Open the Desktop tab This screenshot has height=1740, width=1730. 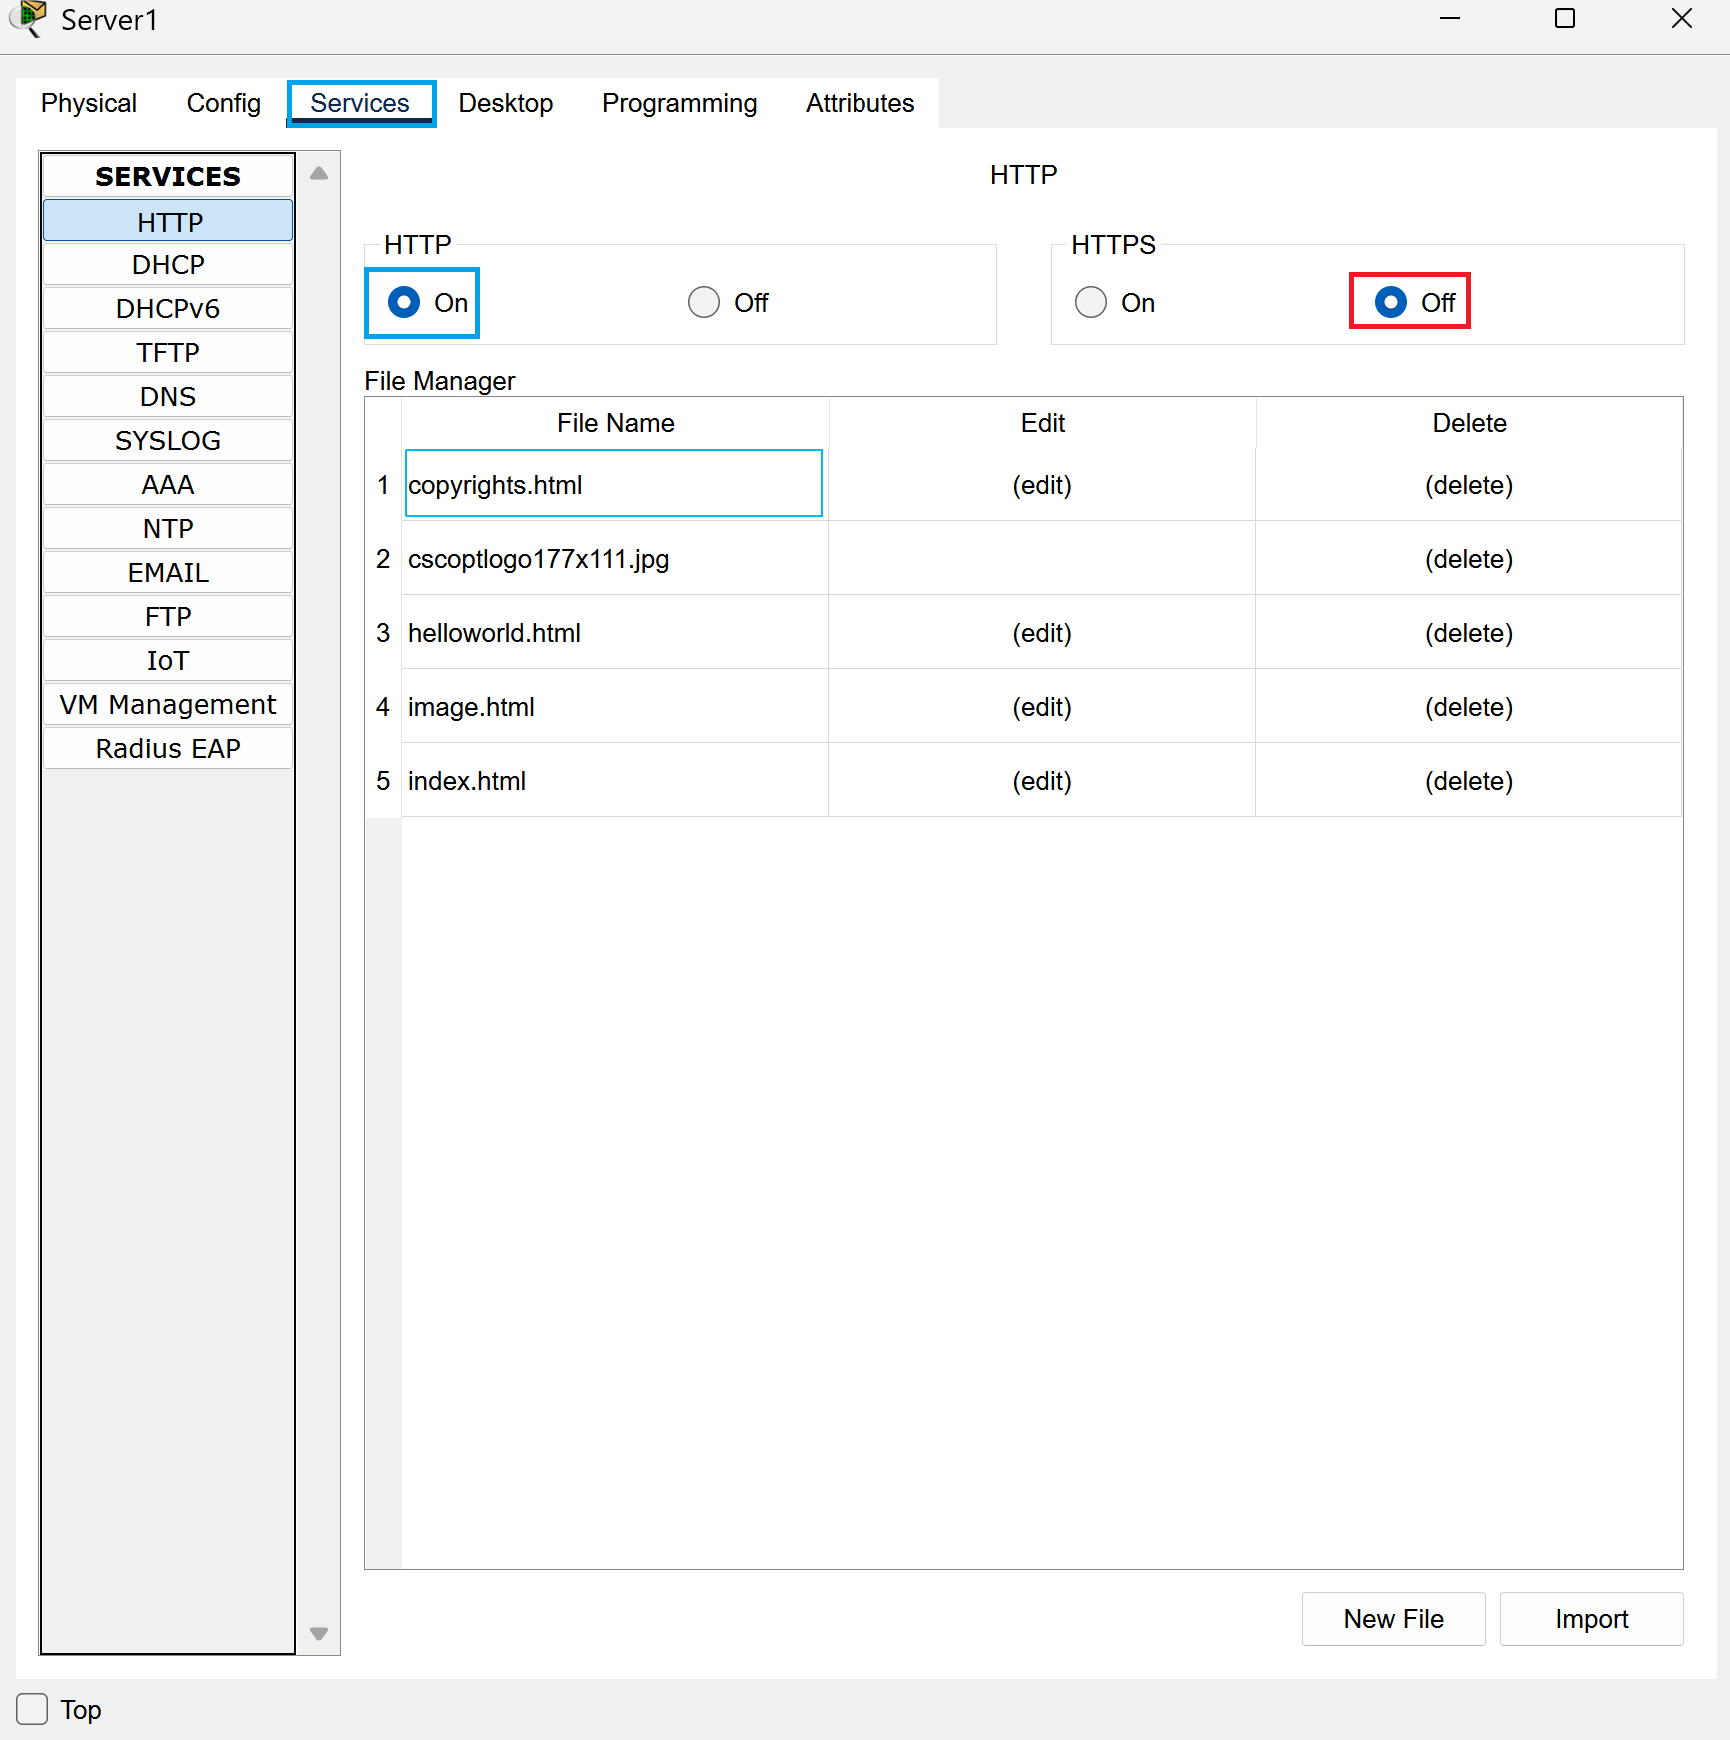[506, 103]
